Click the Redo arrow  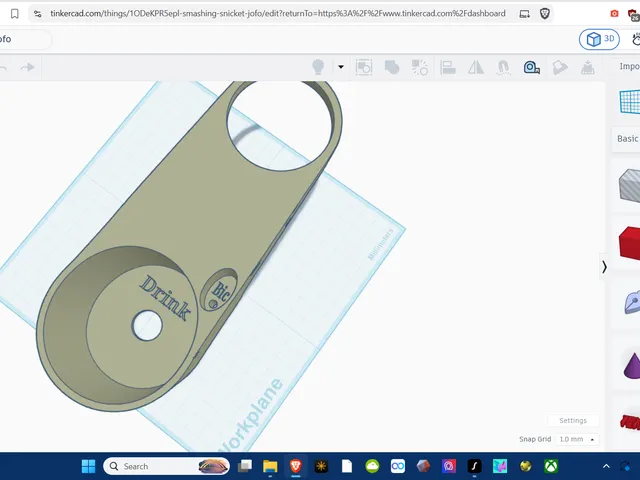click(x=27, y=67)
